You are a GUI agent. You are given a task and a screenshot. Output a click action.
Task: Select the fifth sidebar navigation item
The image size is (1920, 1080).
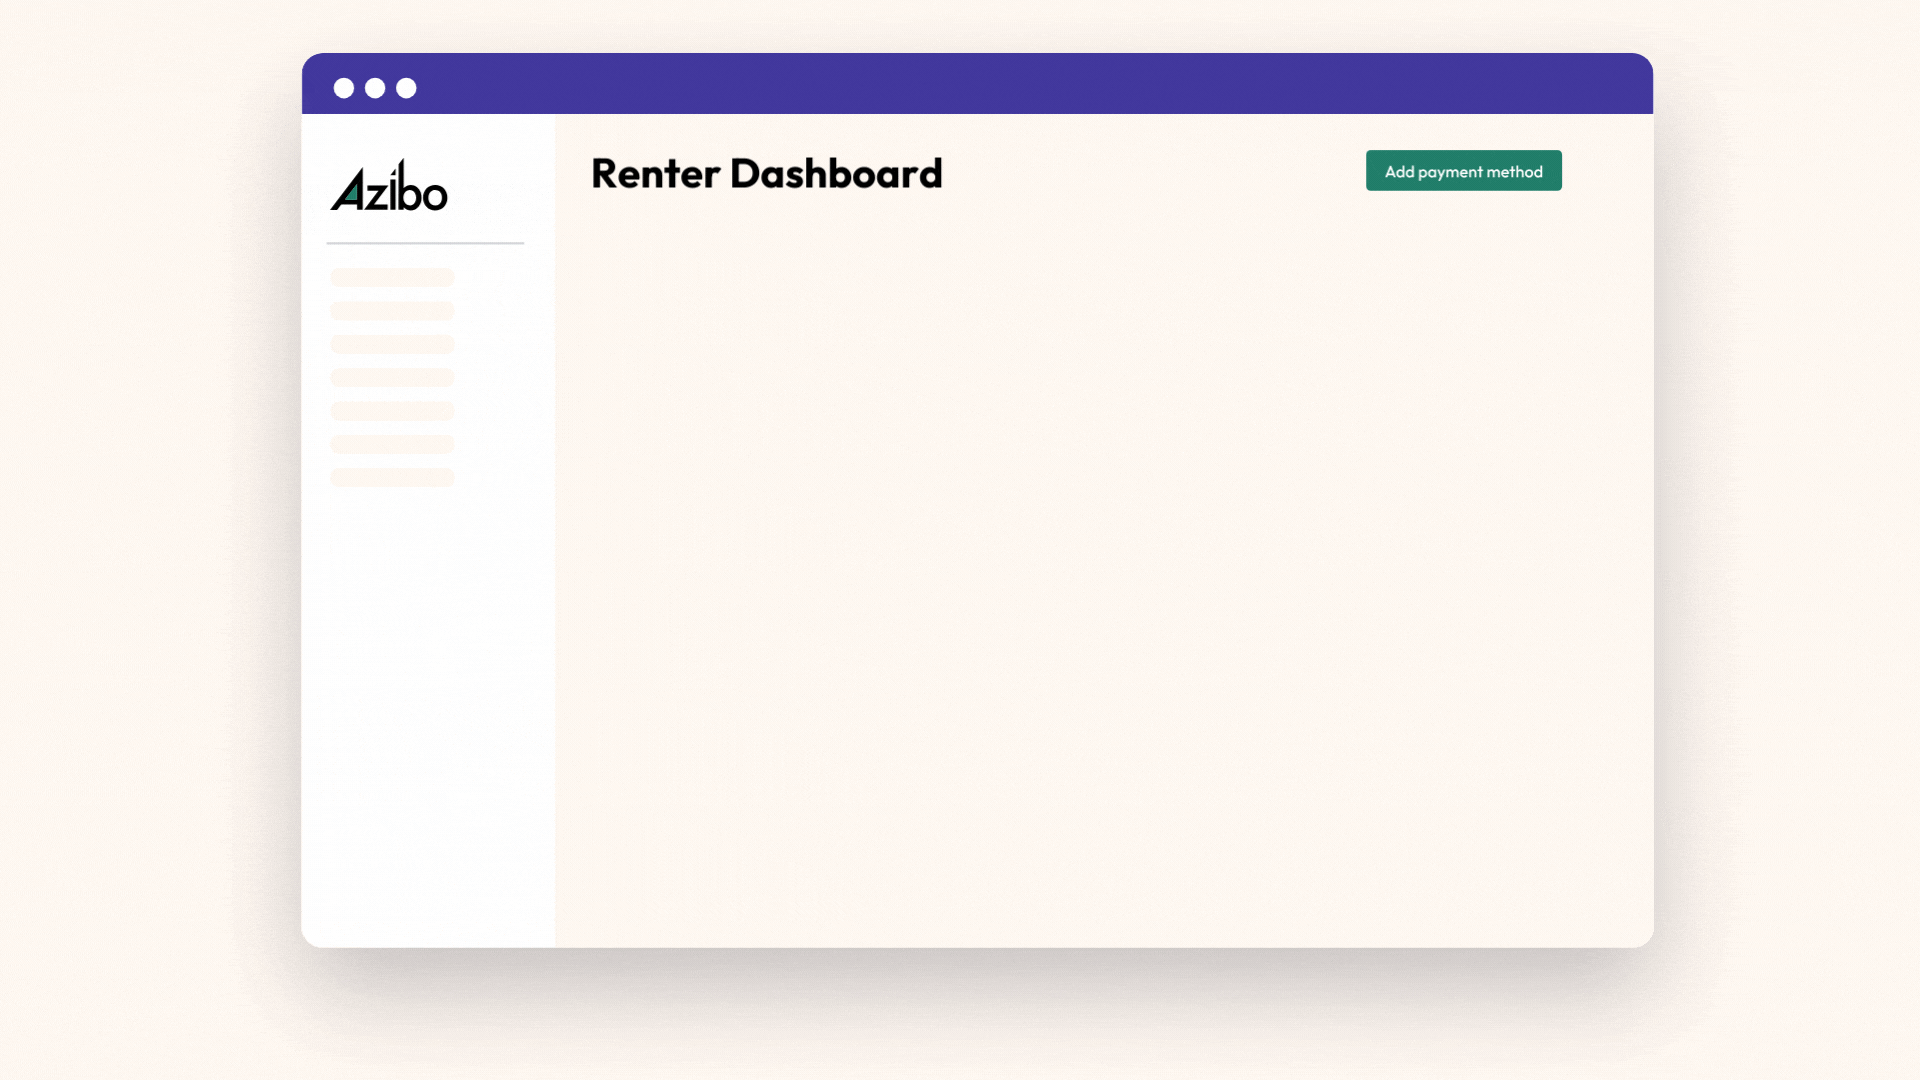click(x=390, y=411)
